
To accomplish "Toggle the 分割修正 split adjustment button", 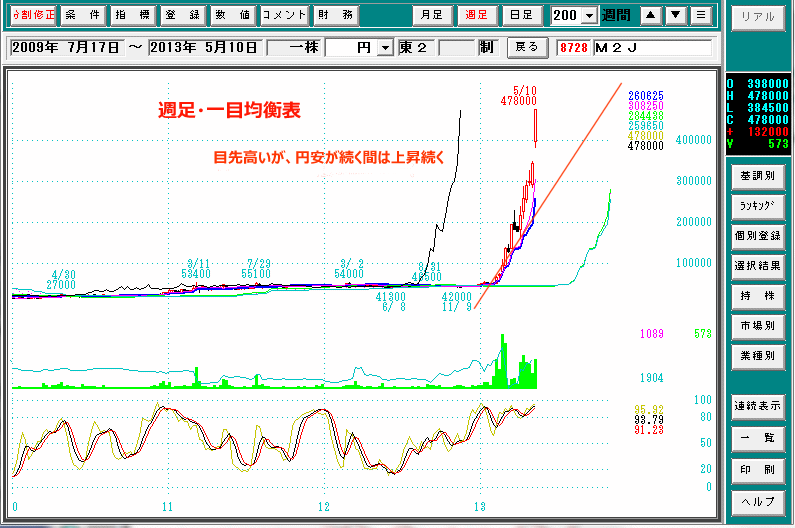I will 33,15.
